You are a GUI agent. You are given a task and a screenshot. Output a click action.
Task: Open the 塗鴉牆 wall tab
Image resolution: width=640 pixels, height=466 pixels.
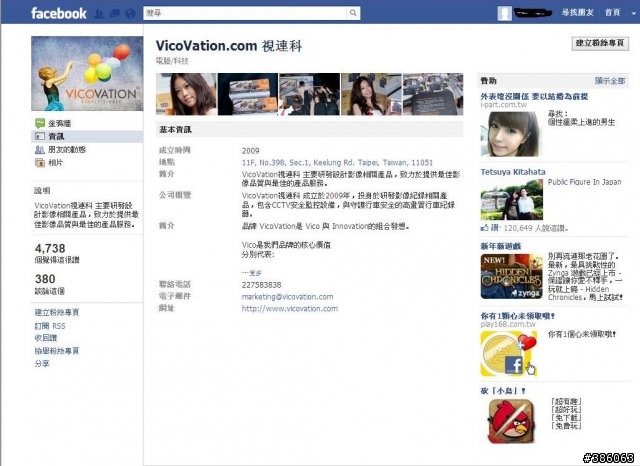pyautogui.click(x=60, y=123)
